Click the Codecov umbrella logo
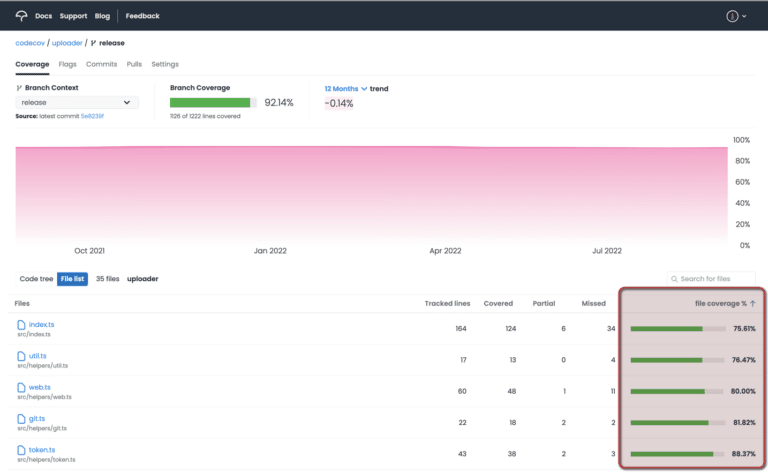Image resolution: width=768 pixels, height=473 pixels. click(22, 16)
